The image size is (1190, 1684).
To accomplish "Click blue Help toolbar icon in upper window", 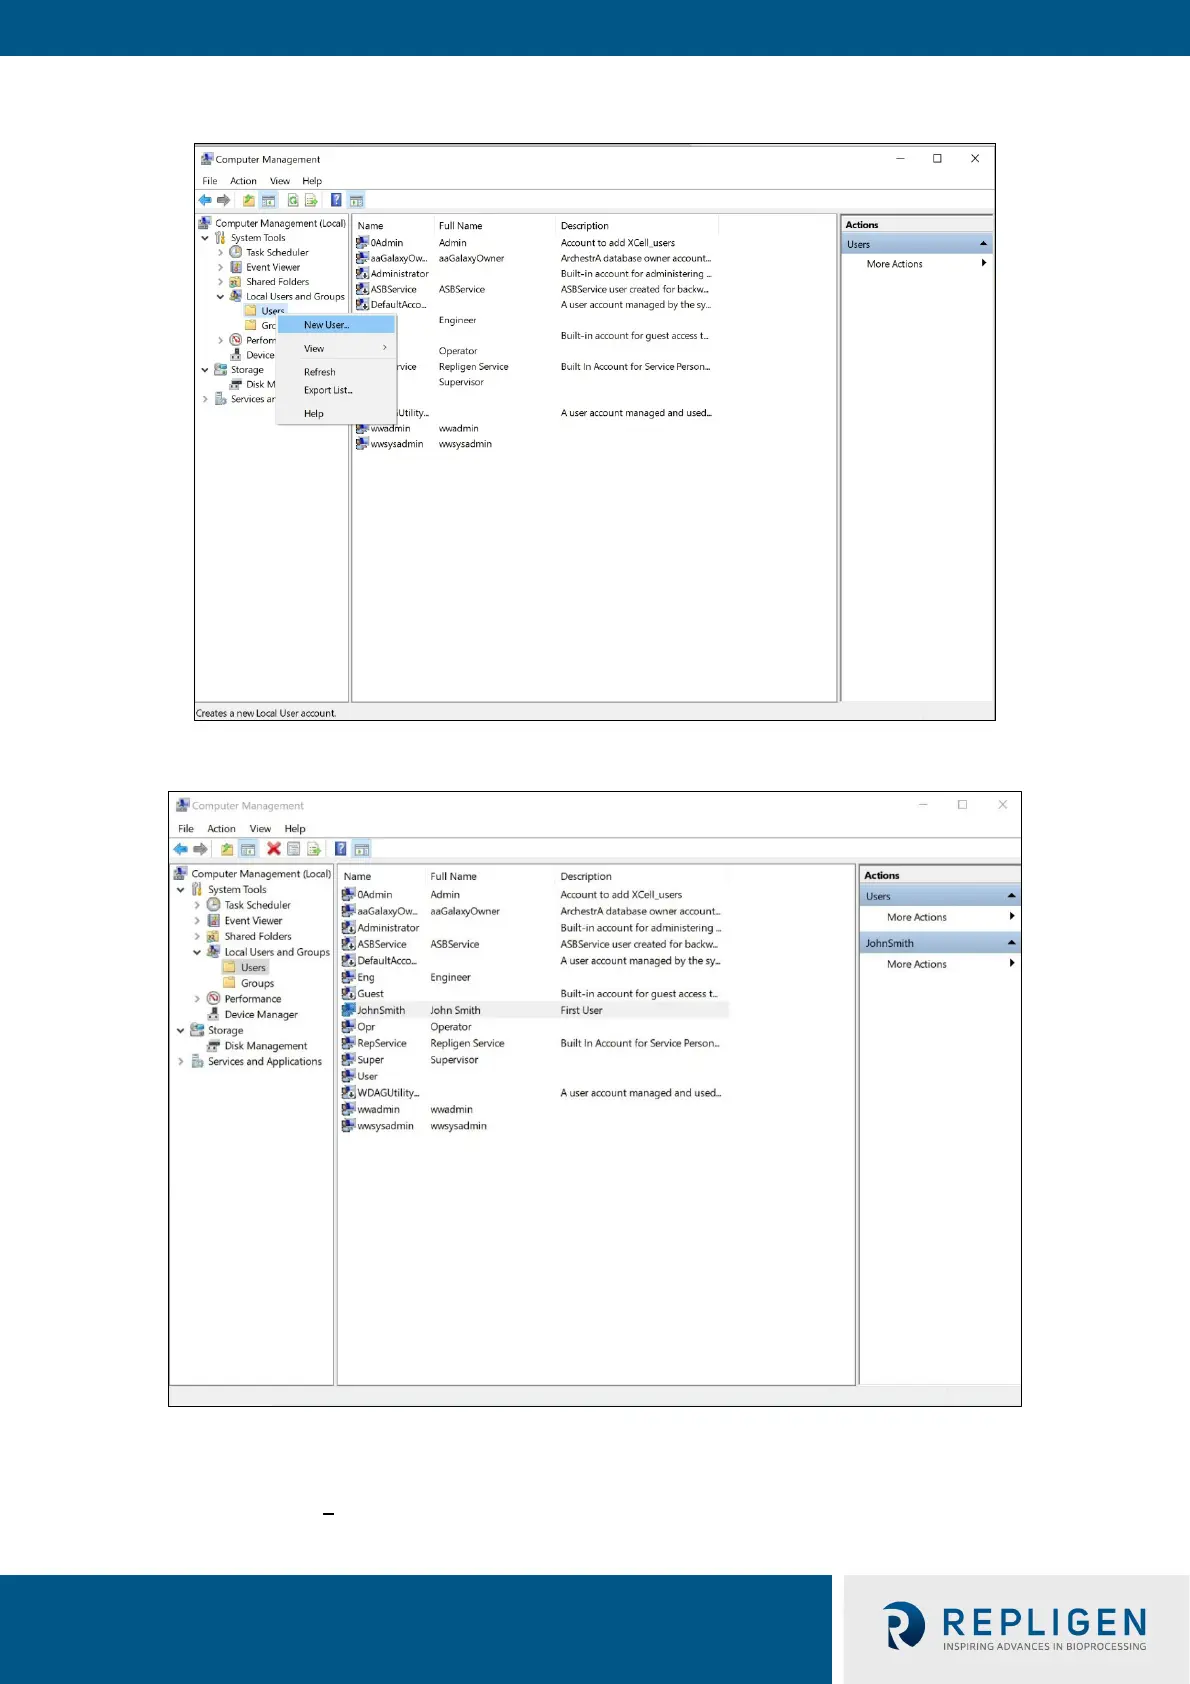I will tap(336, 200).
